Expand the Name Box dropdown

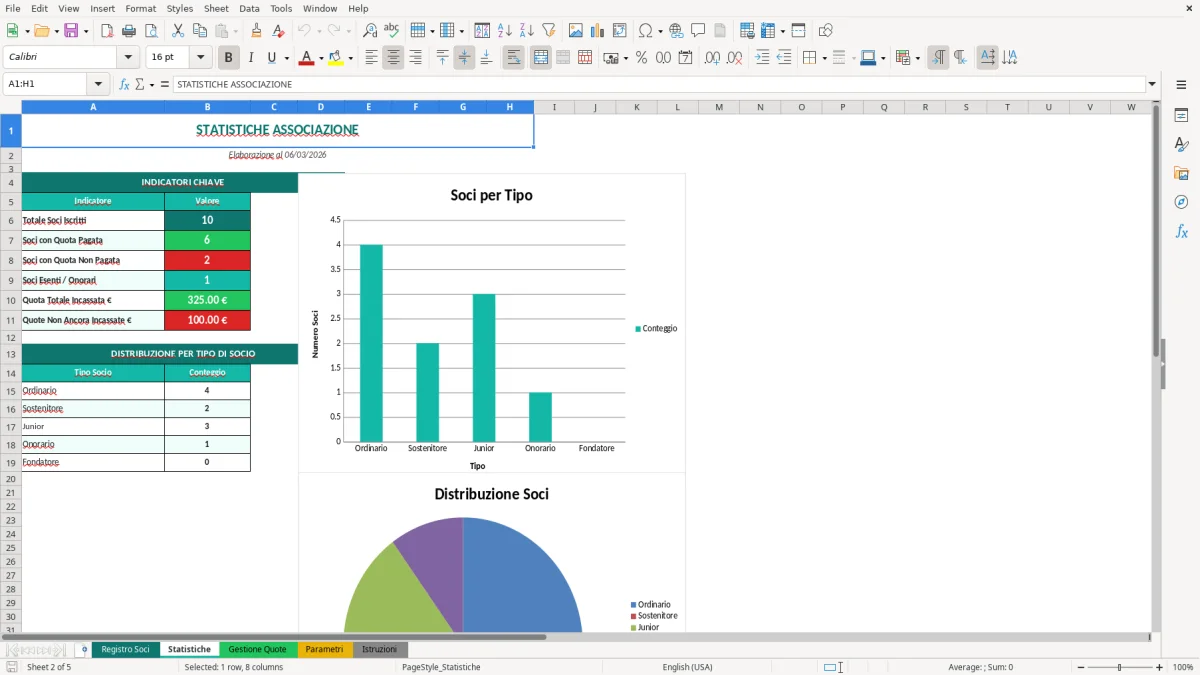click(x=98, y=84)
